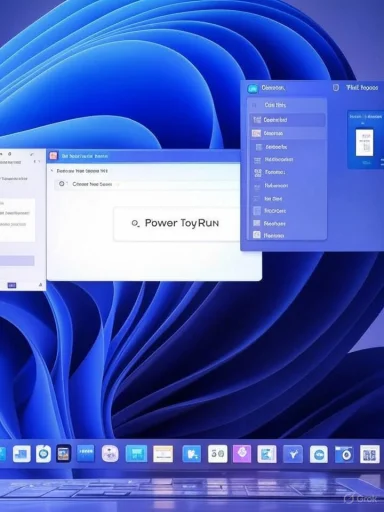Viewport: 384px width, 512px height.
Task: Open the blue dock icon with white Y arrow
Action: [293, 454]
